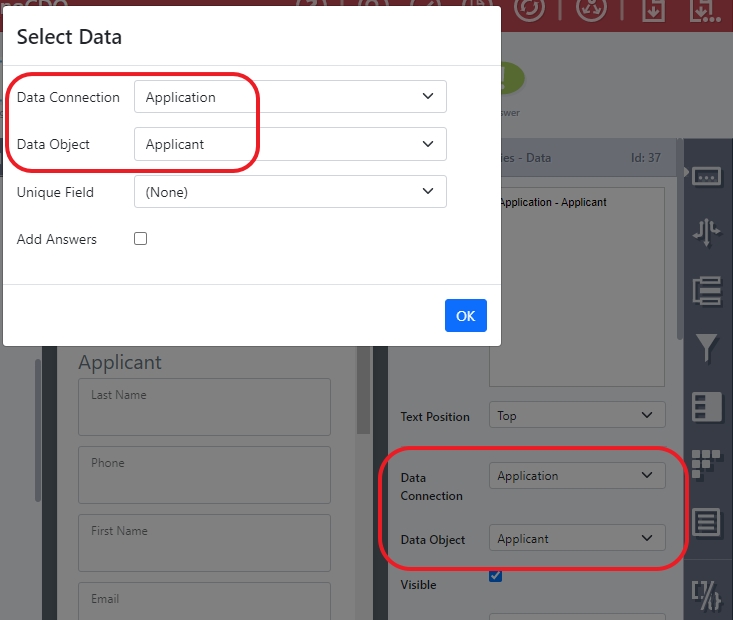Viewport: 733px width, 620px height.
Task: Click the Applicant heading in form preview
Action: (x=120, y=362)
